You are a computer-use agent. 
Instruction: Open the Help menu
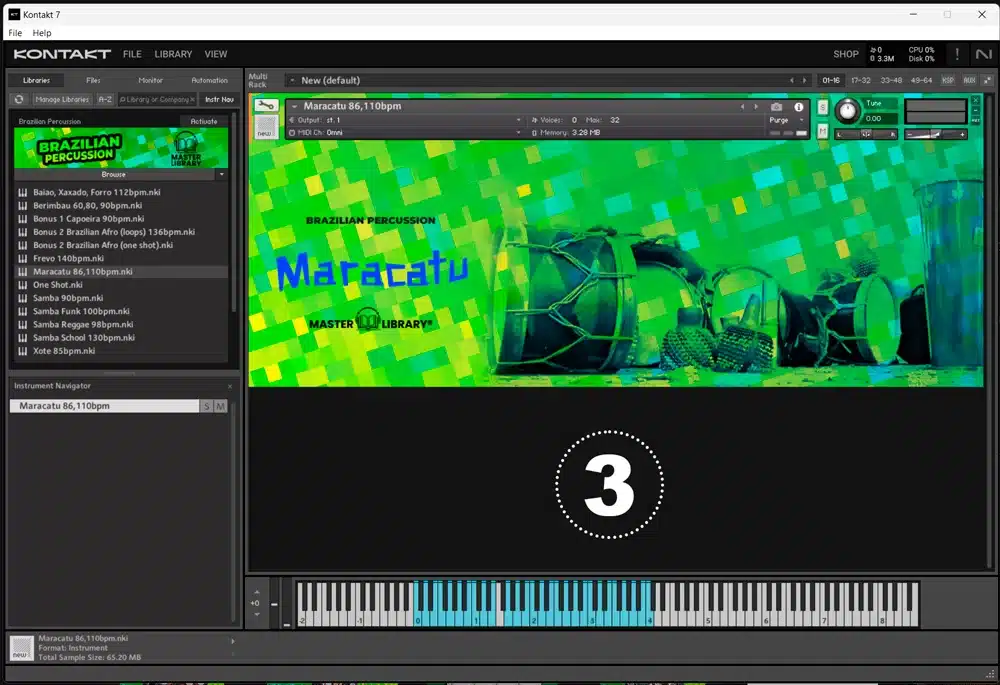42,33
